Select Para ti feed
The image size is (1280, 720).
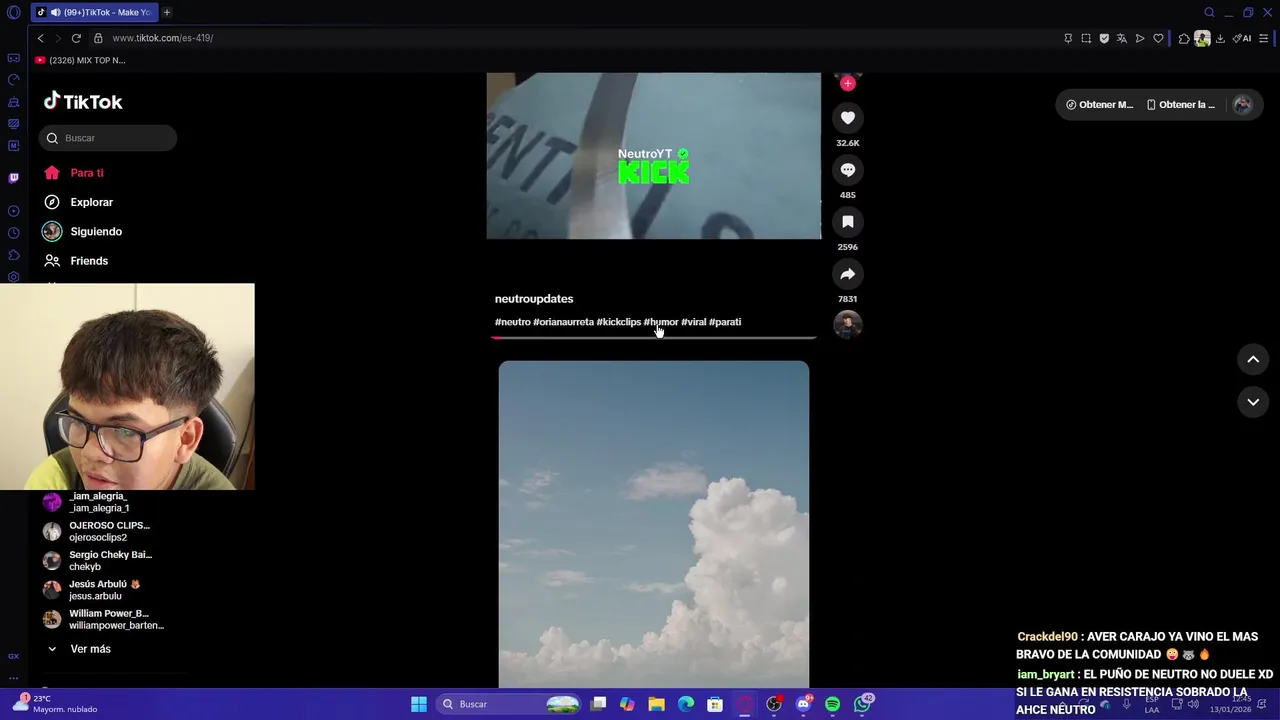[75, 173]
